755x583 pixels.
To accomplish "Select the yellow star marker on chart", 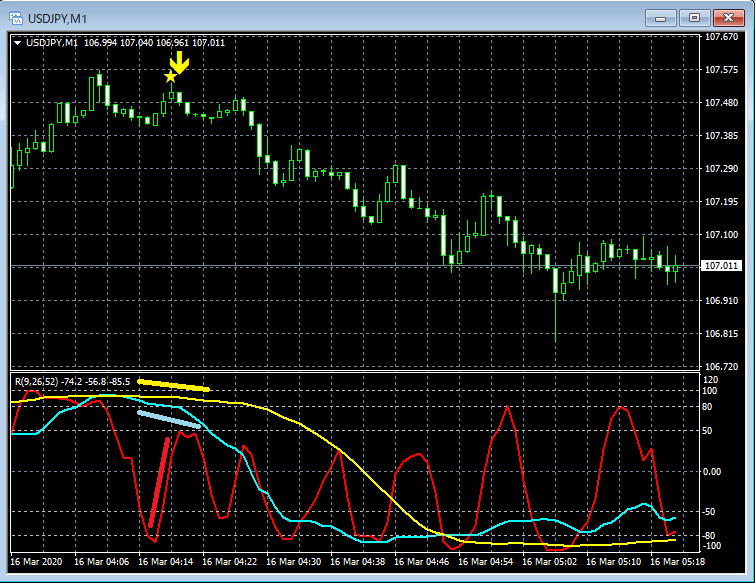I will 170,77.
